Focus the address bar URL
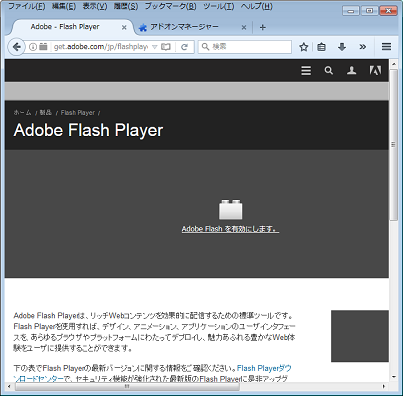This screenshot has height=396, width=403. [101, 47]
